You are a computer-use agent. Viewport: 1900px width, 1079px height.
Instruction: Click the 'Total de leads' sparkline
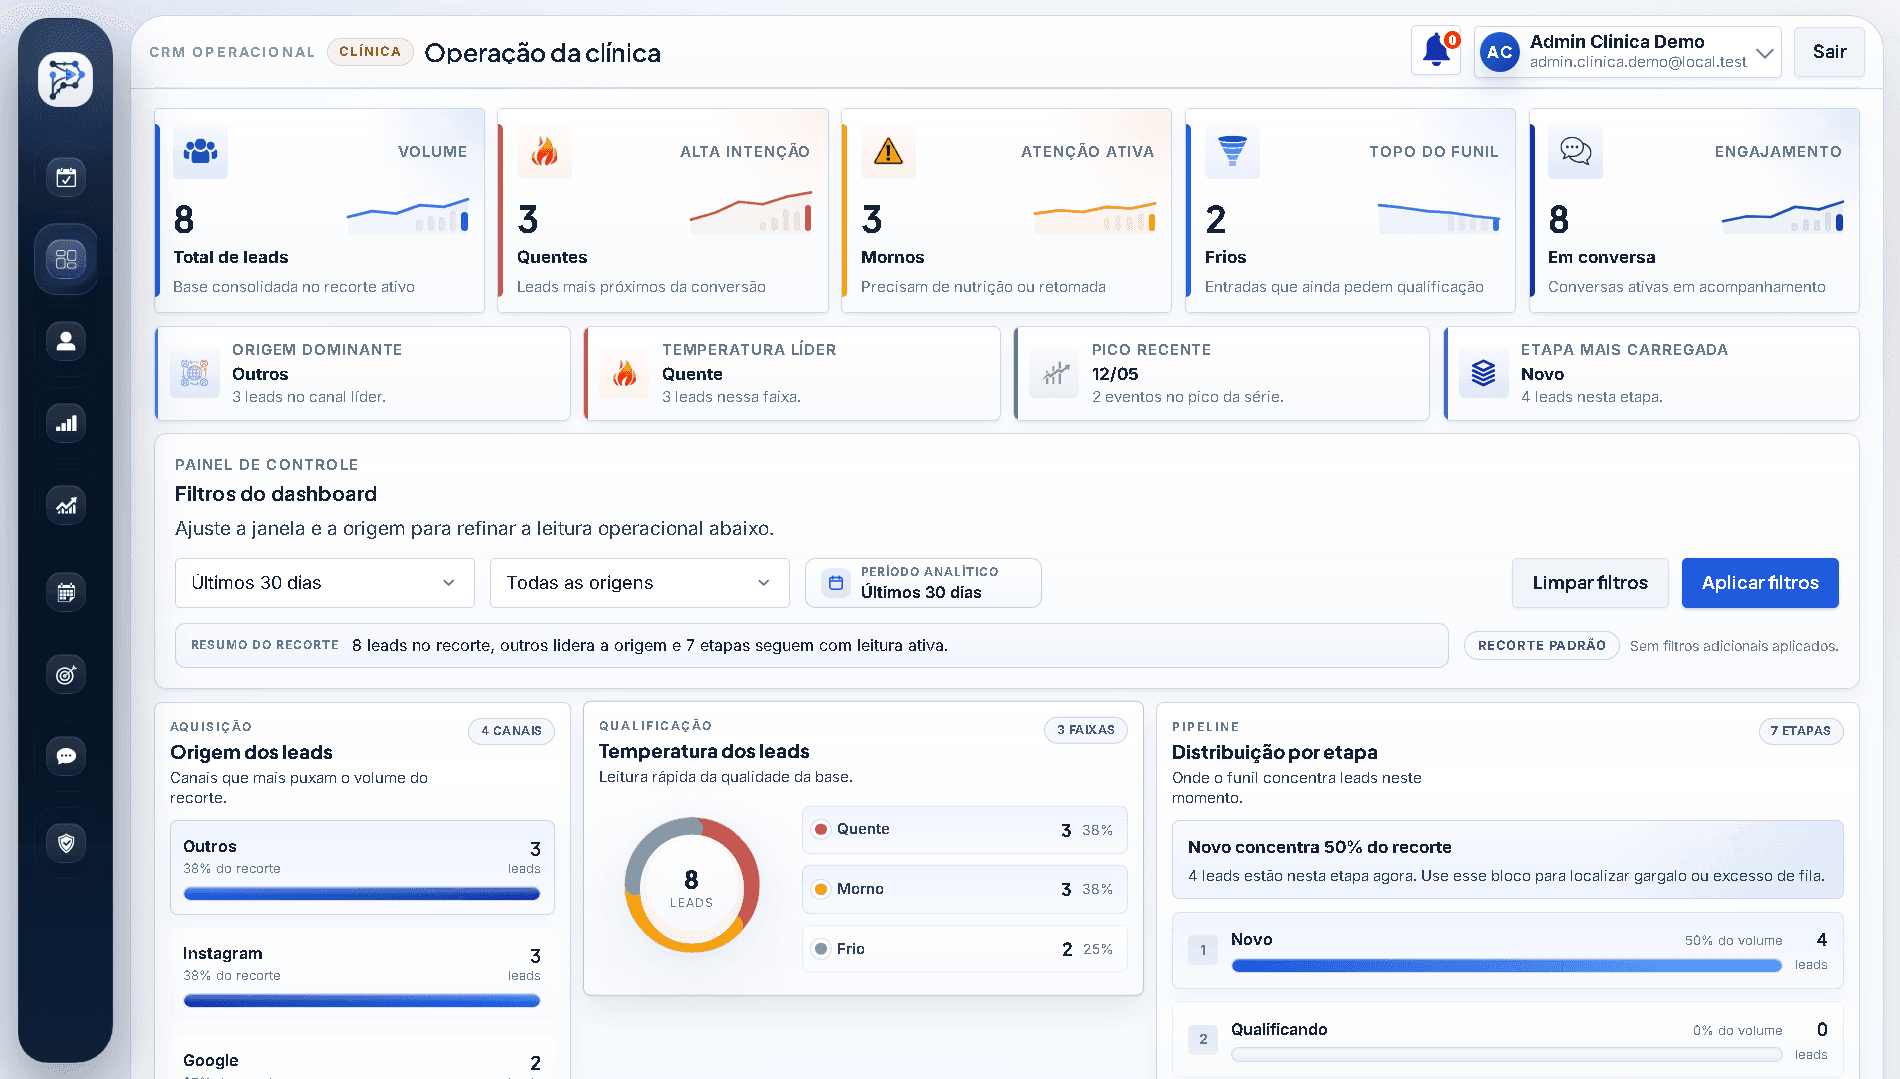[408, 215]
